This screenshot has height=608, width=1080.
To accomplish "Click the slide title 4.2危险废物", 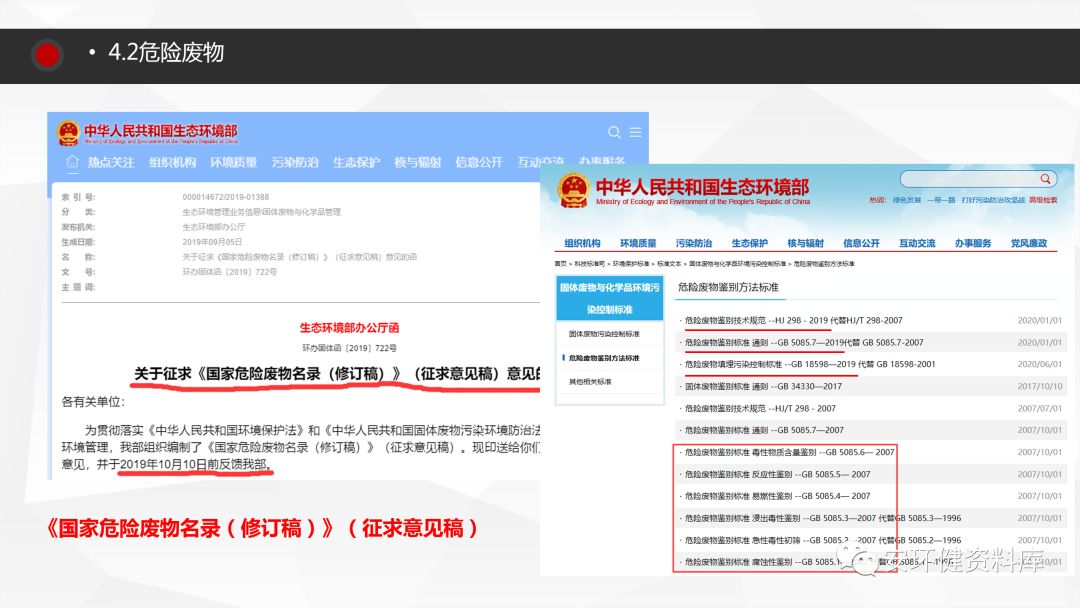I will pos(166,52).
